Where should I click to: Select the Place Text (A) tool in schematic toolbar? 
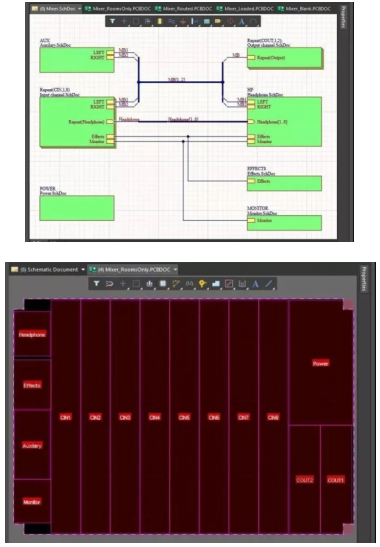click(241, 22)
